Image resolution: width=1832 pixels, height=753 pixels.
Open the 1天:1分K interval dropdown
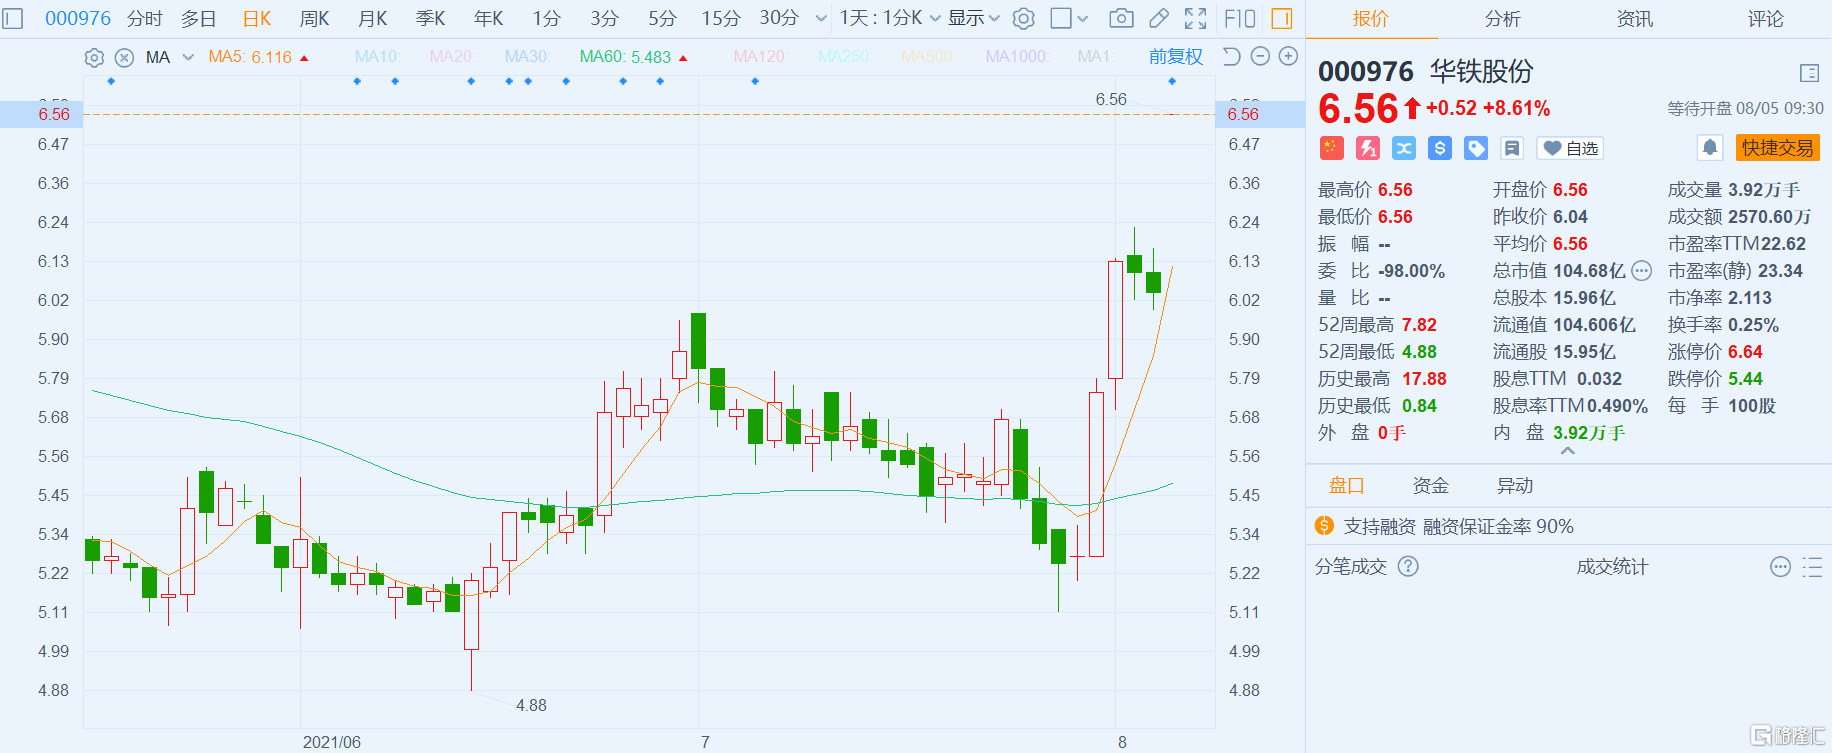[x=889, y=18]
